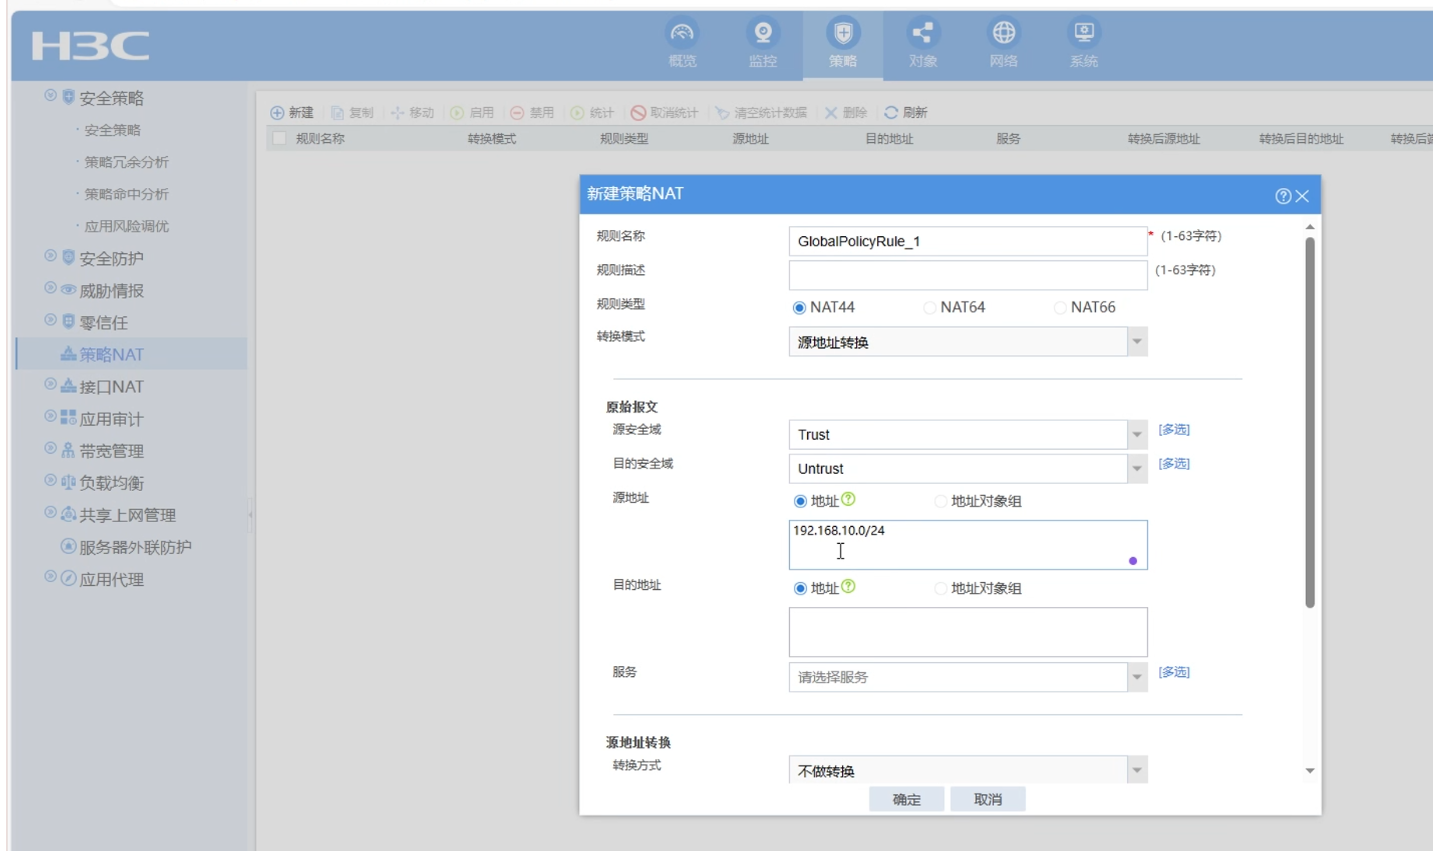Expand the 零信任 tree node
The height and width of the screenshot is (859, 1436).
tap(50, 321)
